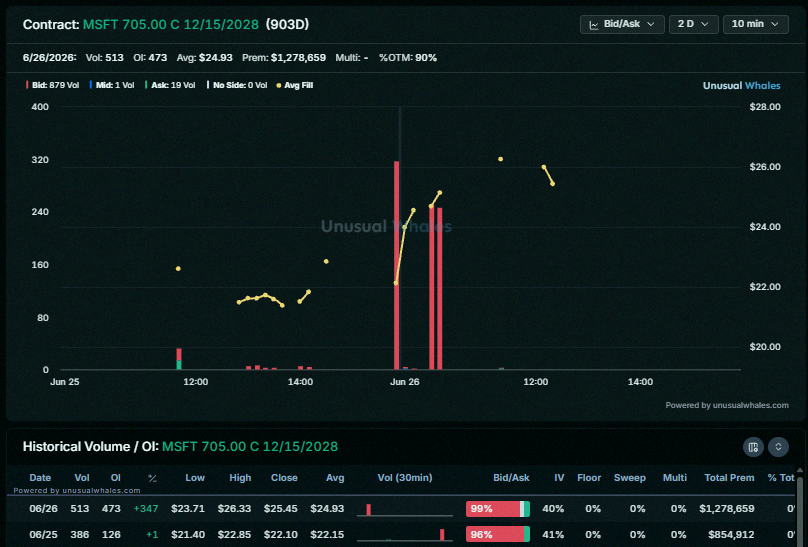Click the $854,912 total premium cell
This screenshot has width=808, height=547.
731,535
